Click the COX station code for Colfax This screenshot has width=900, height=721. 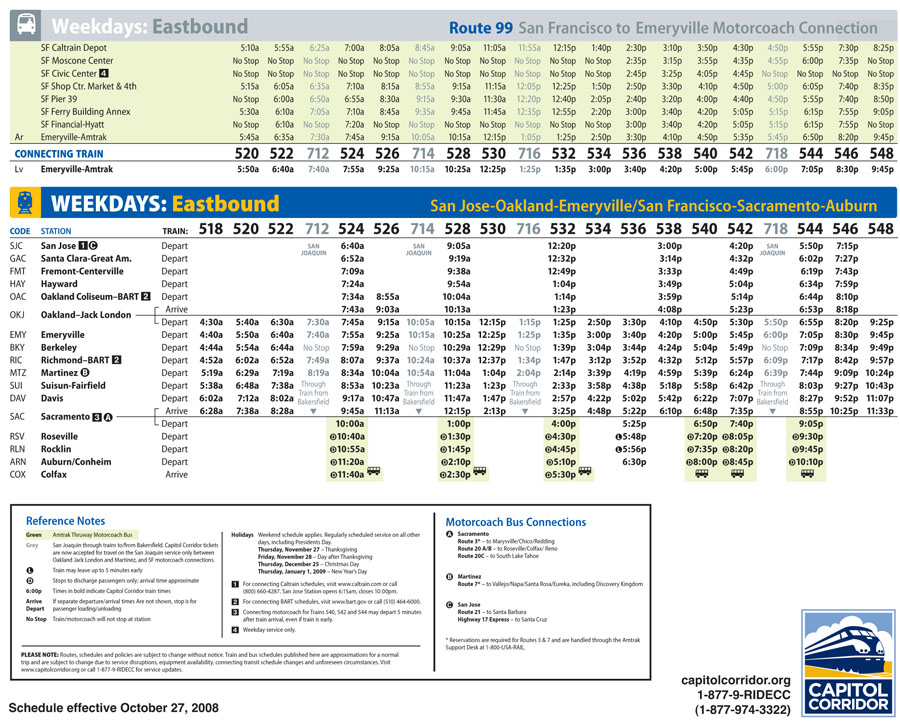click(18, 474)
